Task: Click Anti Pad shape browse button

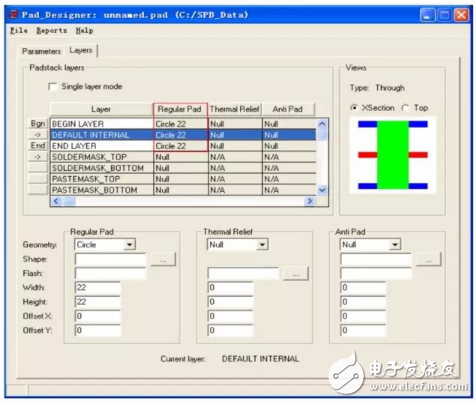Action: tap(428, 259)
